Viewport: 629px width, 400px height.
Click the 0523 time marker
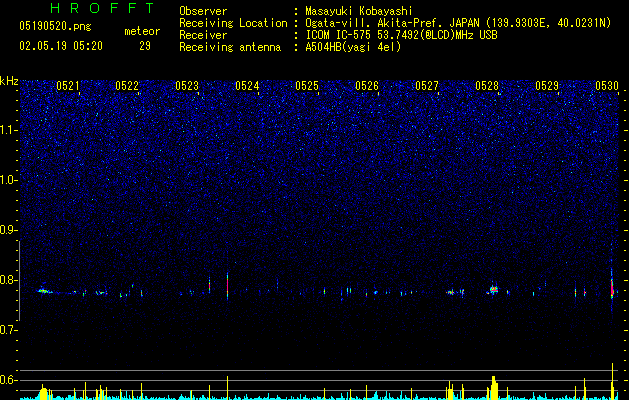click(x=187, y=86)
